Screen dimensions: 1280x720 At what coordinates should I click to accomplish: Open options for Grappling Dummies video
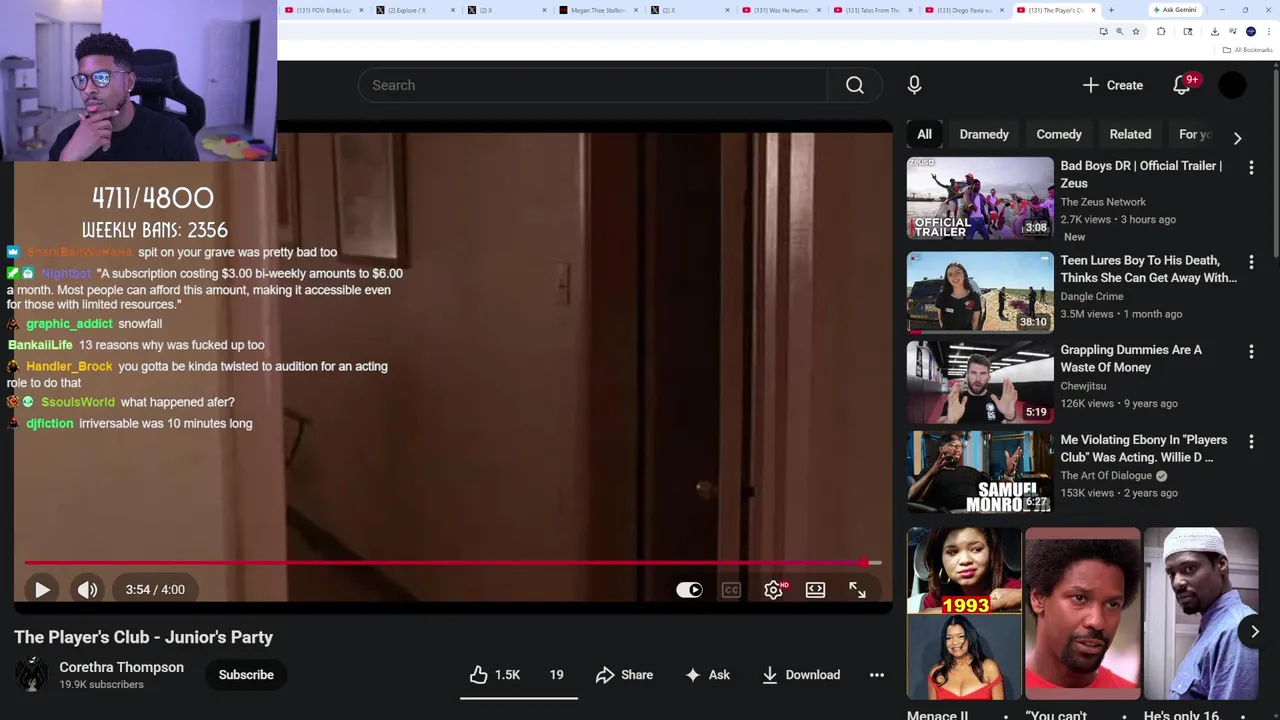[1251, 352]
